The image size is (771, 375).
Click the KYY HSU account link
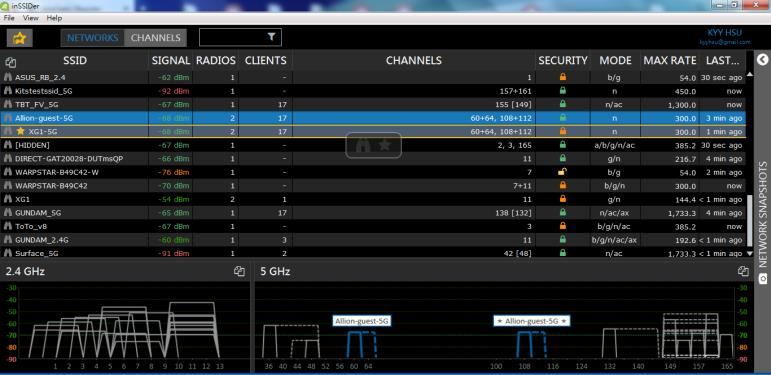point(725,33)
